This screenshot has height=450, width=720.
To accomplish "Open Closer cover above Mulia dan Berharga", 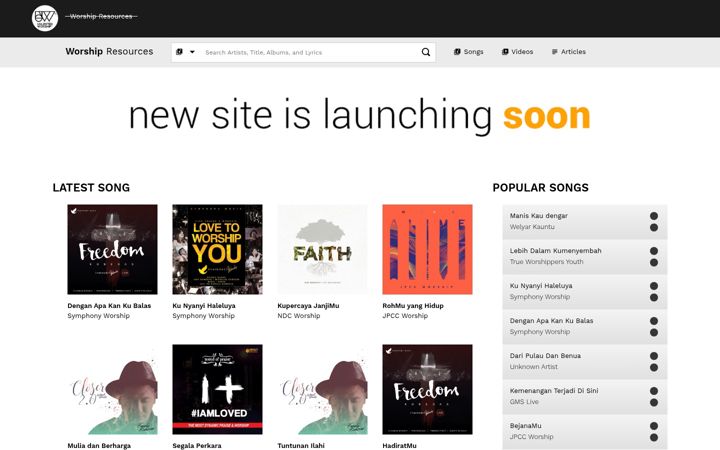I will [x=112, y=389].
